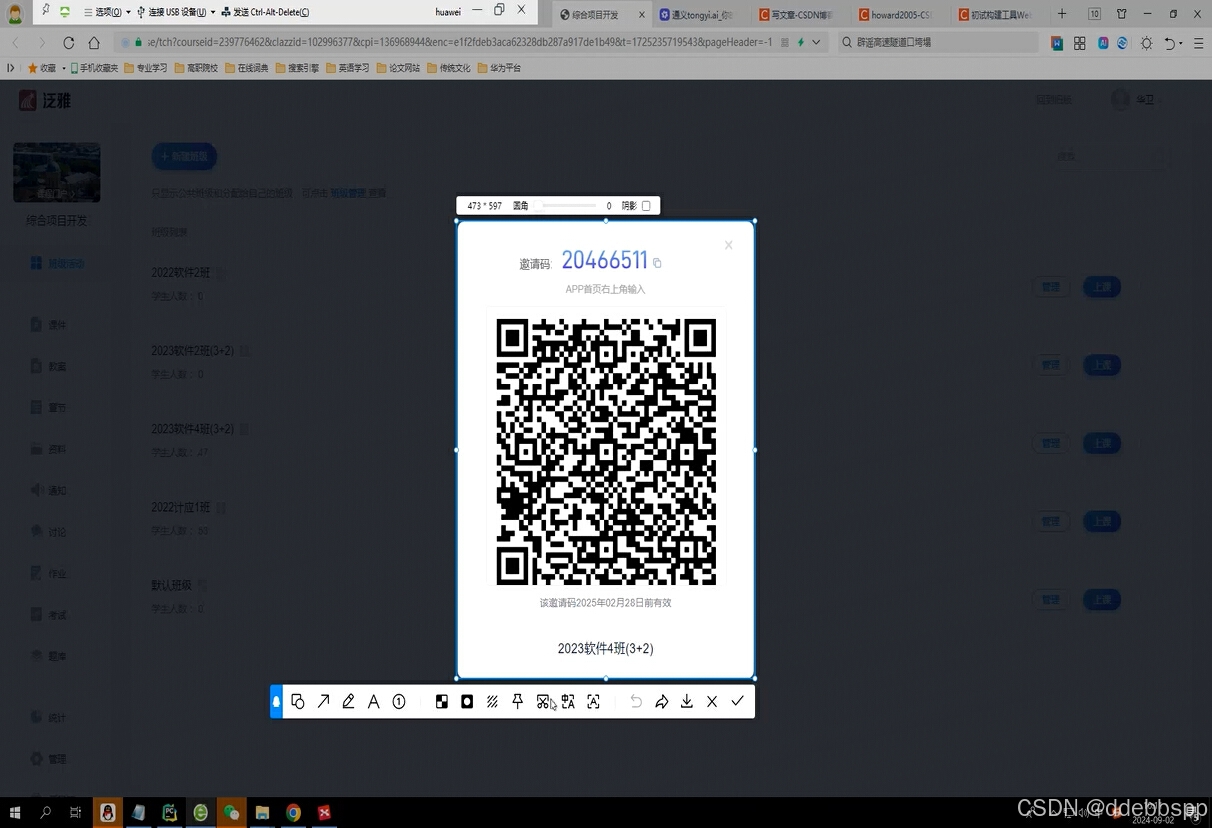Confirm the screenshot with the checkmark
This screenshot has width=1212, height=828.
(737, 702)
